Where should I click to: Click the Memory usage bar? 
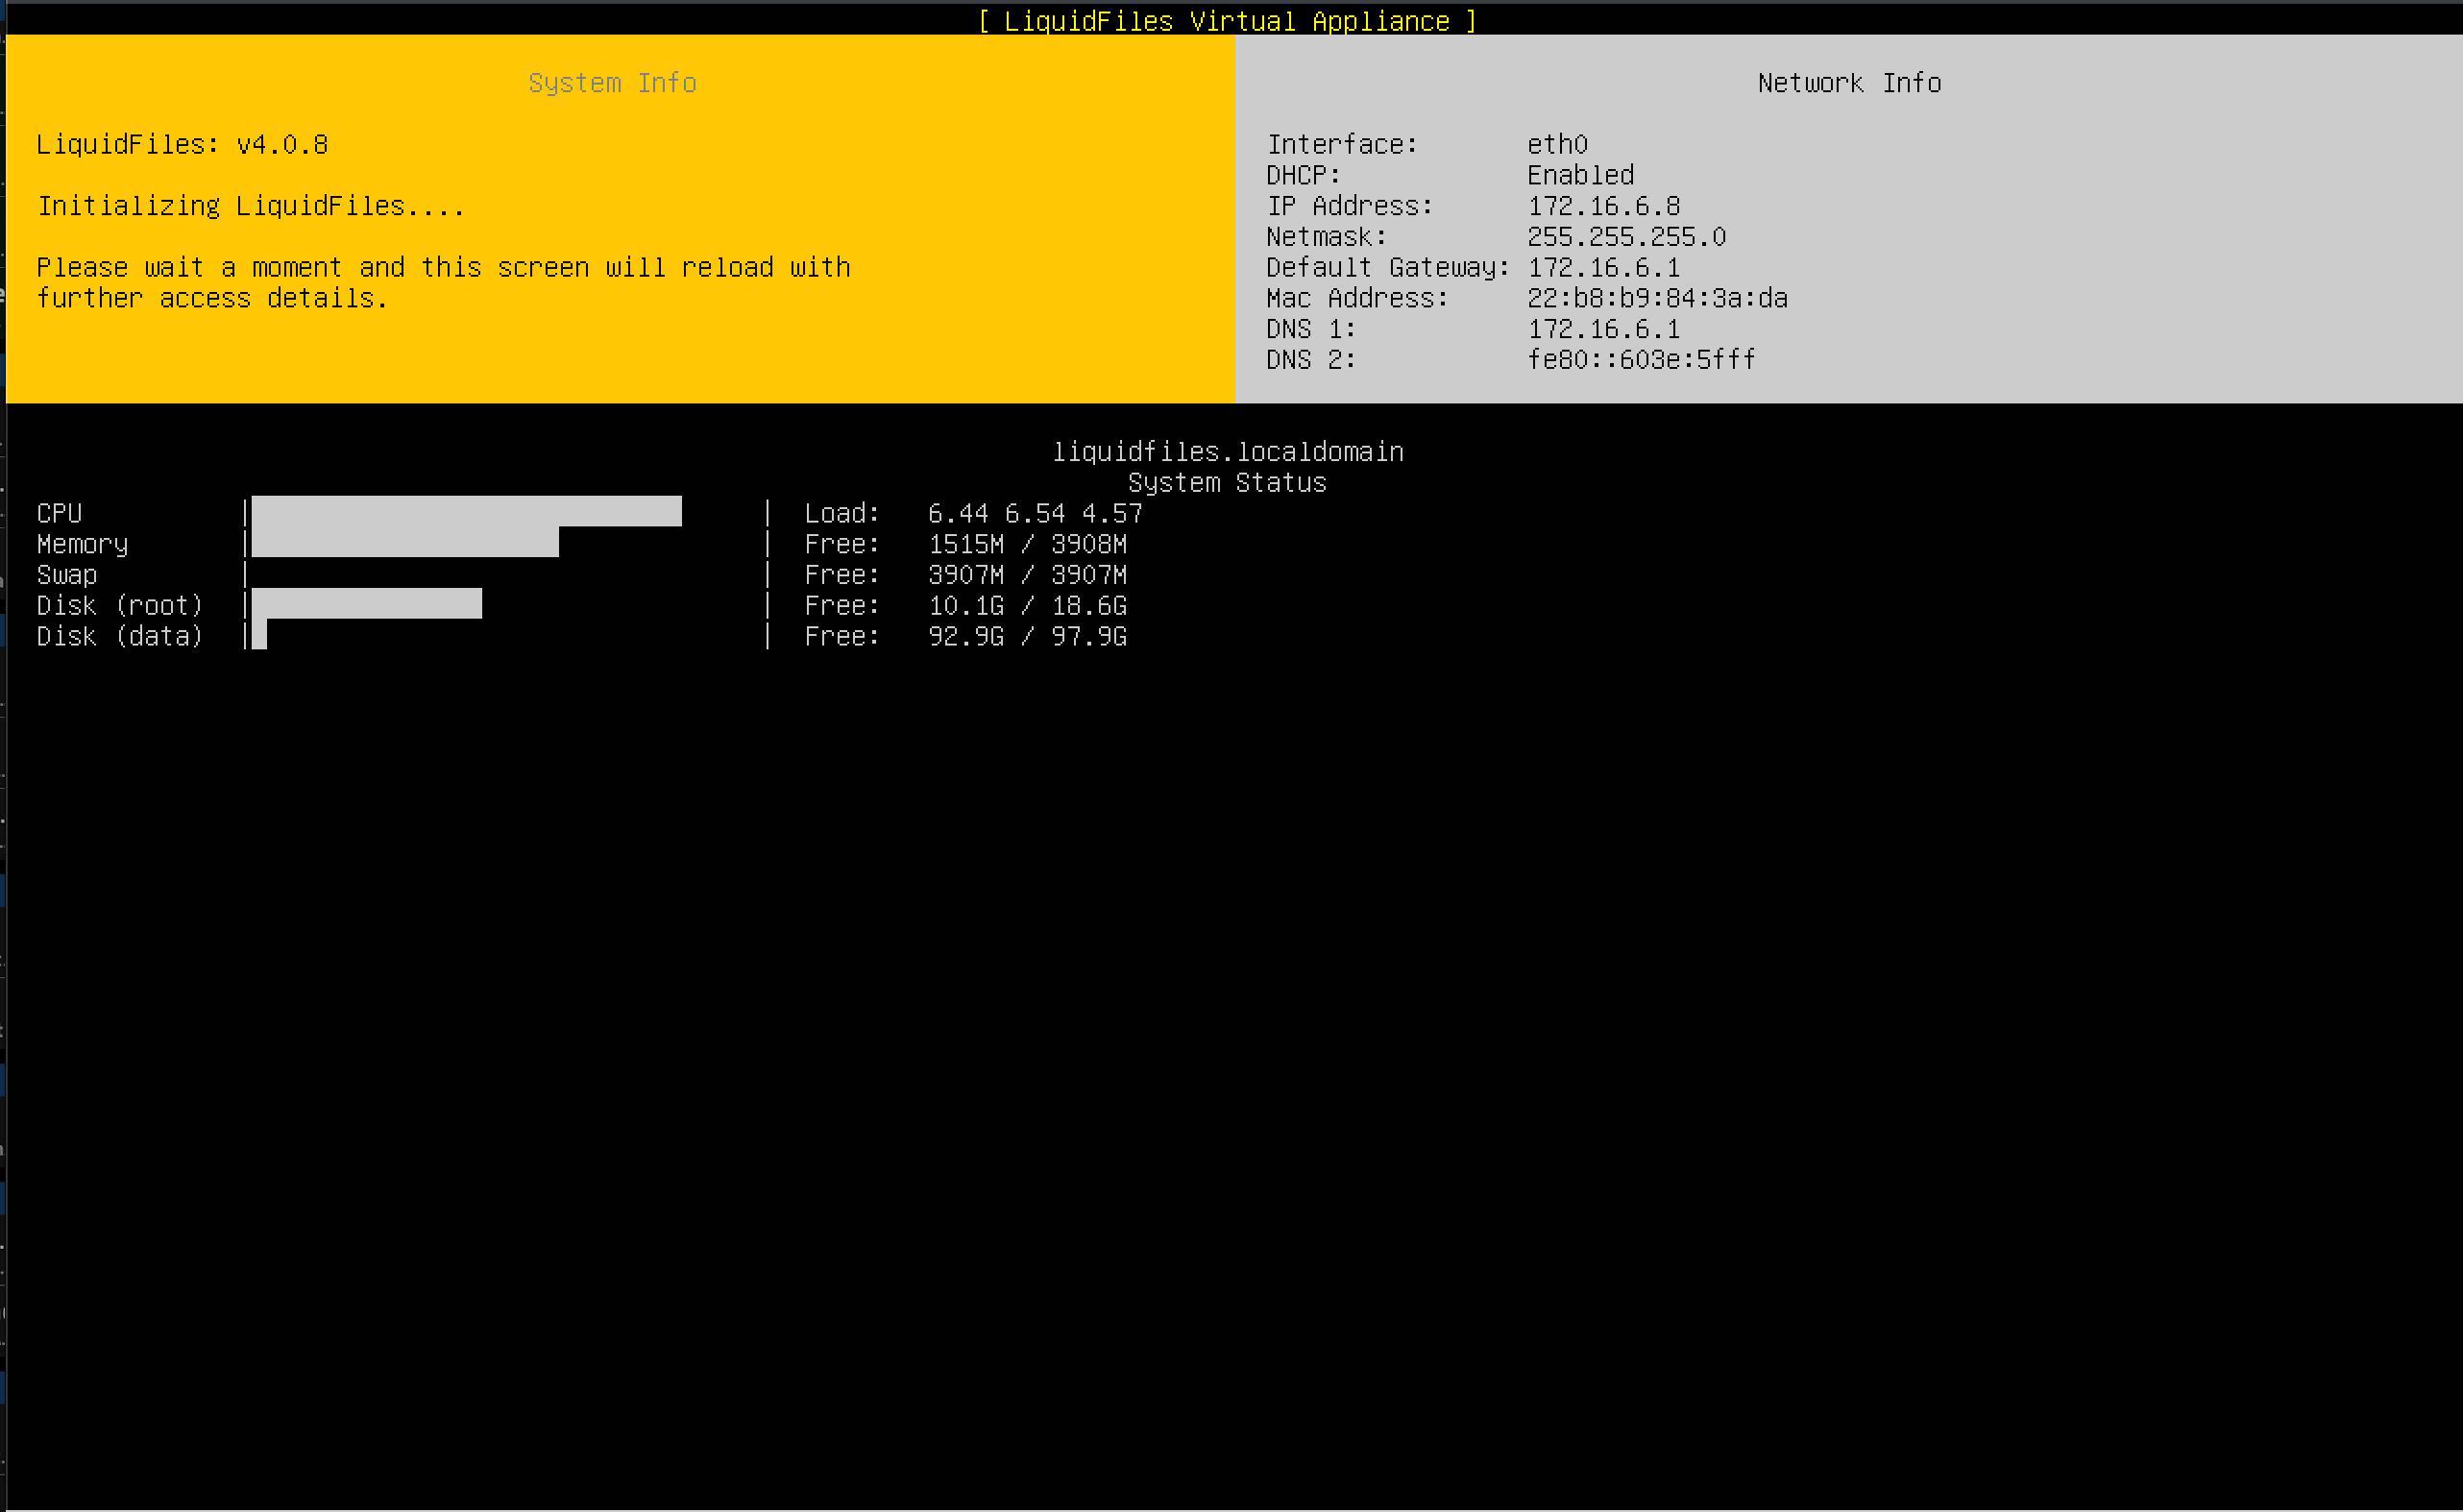(x=405, y=544)
